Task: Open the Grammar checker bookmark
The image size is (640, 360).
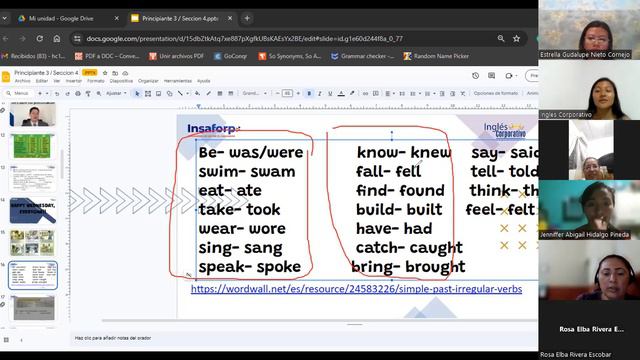Action: point(362,56)
